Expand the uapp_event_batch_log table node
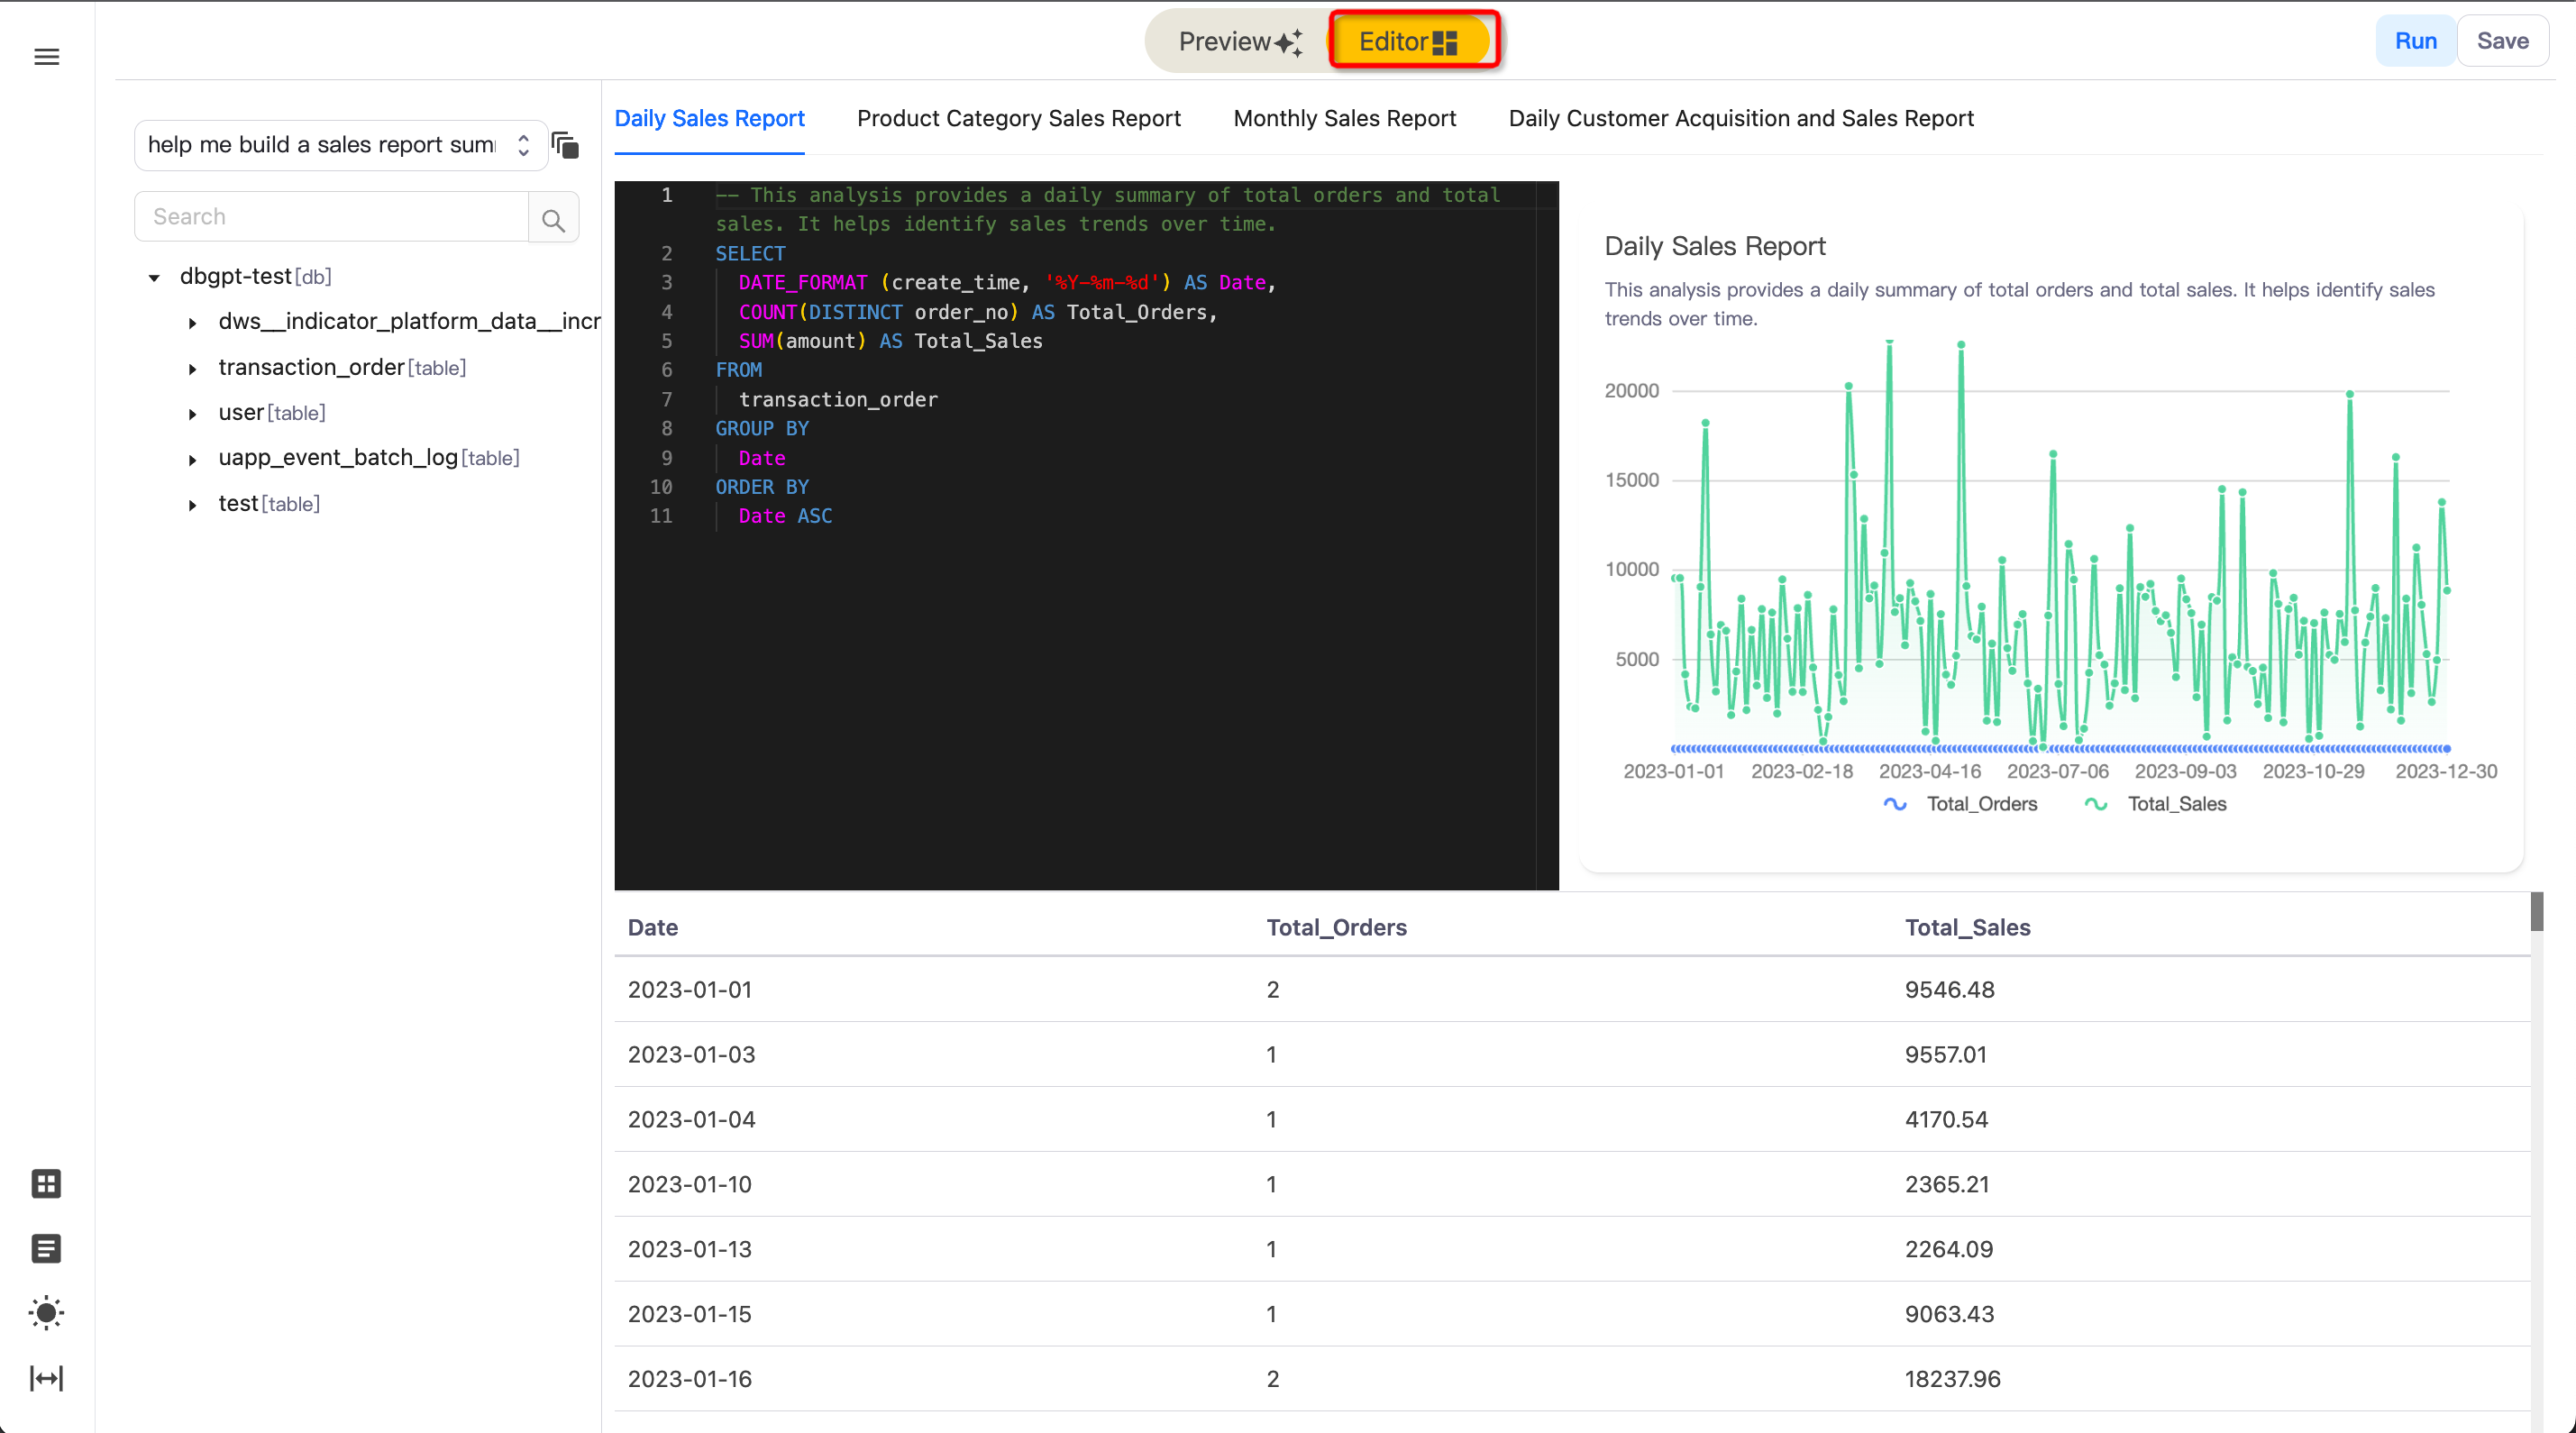Screen dimensions: 2576x1433 (193, 460)
